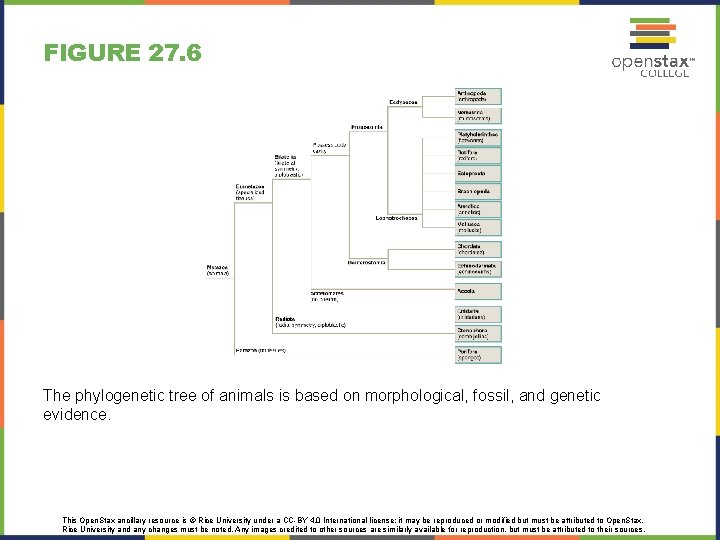The width and height of the screenshot is (720, 540).
Task: Select the Mollusca (mollusks) box
Action: coord(478,227)
